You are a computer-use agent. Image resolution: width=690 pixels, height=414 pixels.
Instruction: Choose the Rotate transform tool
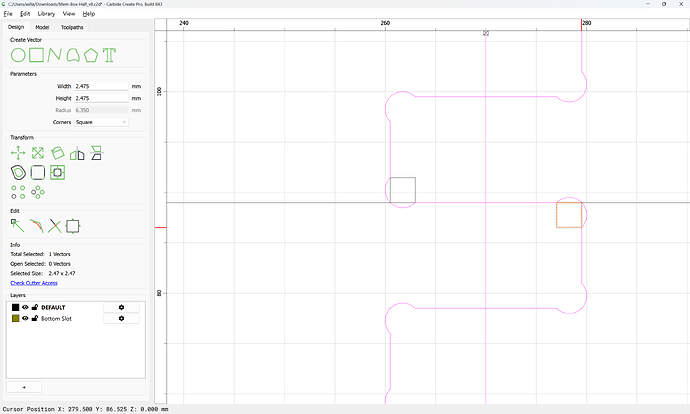pos(58,153)
